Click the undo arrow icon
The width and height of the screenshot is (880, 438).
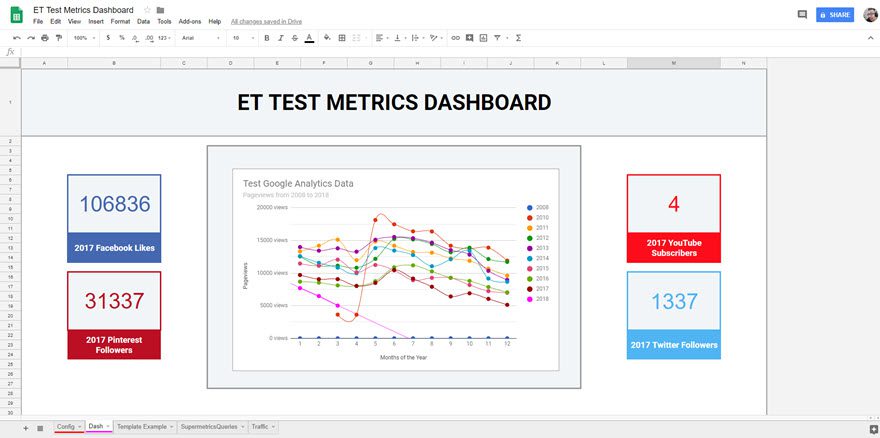17,38
